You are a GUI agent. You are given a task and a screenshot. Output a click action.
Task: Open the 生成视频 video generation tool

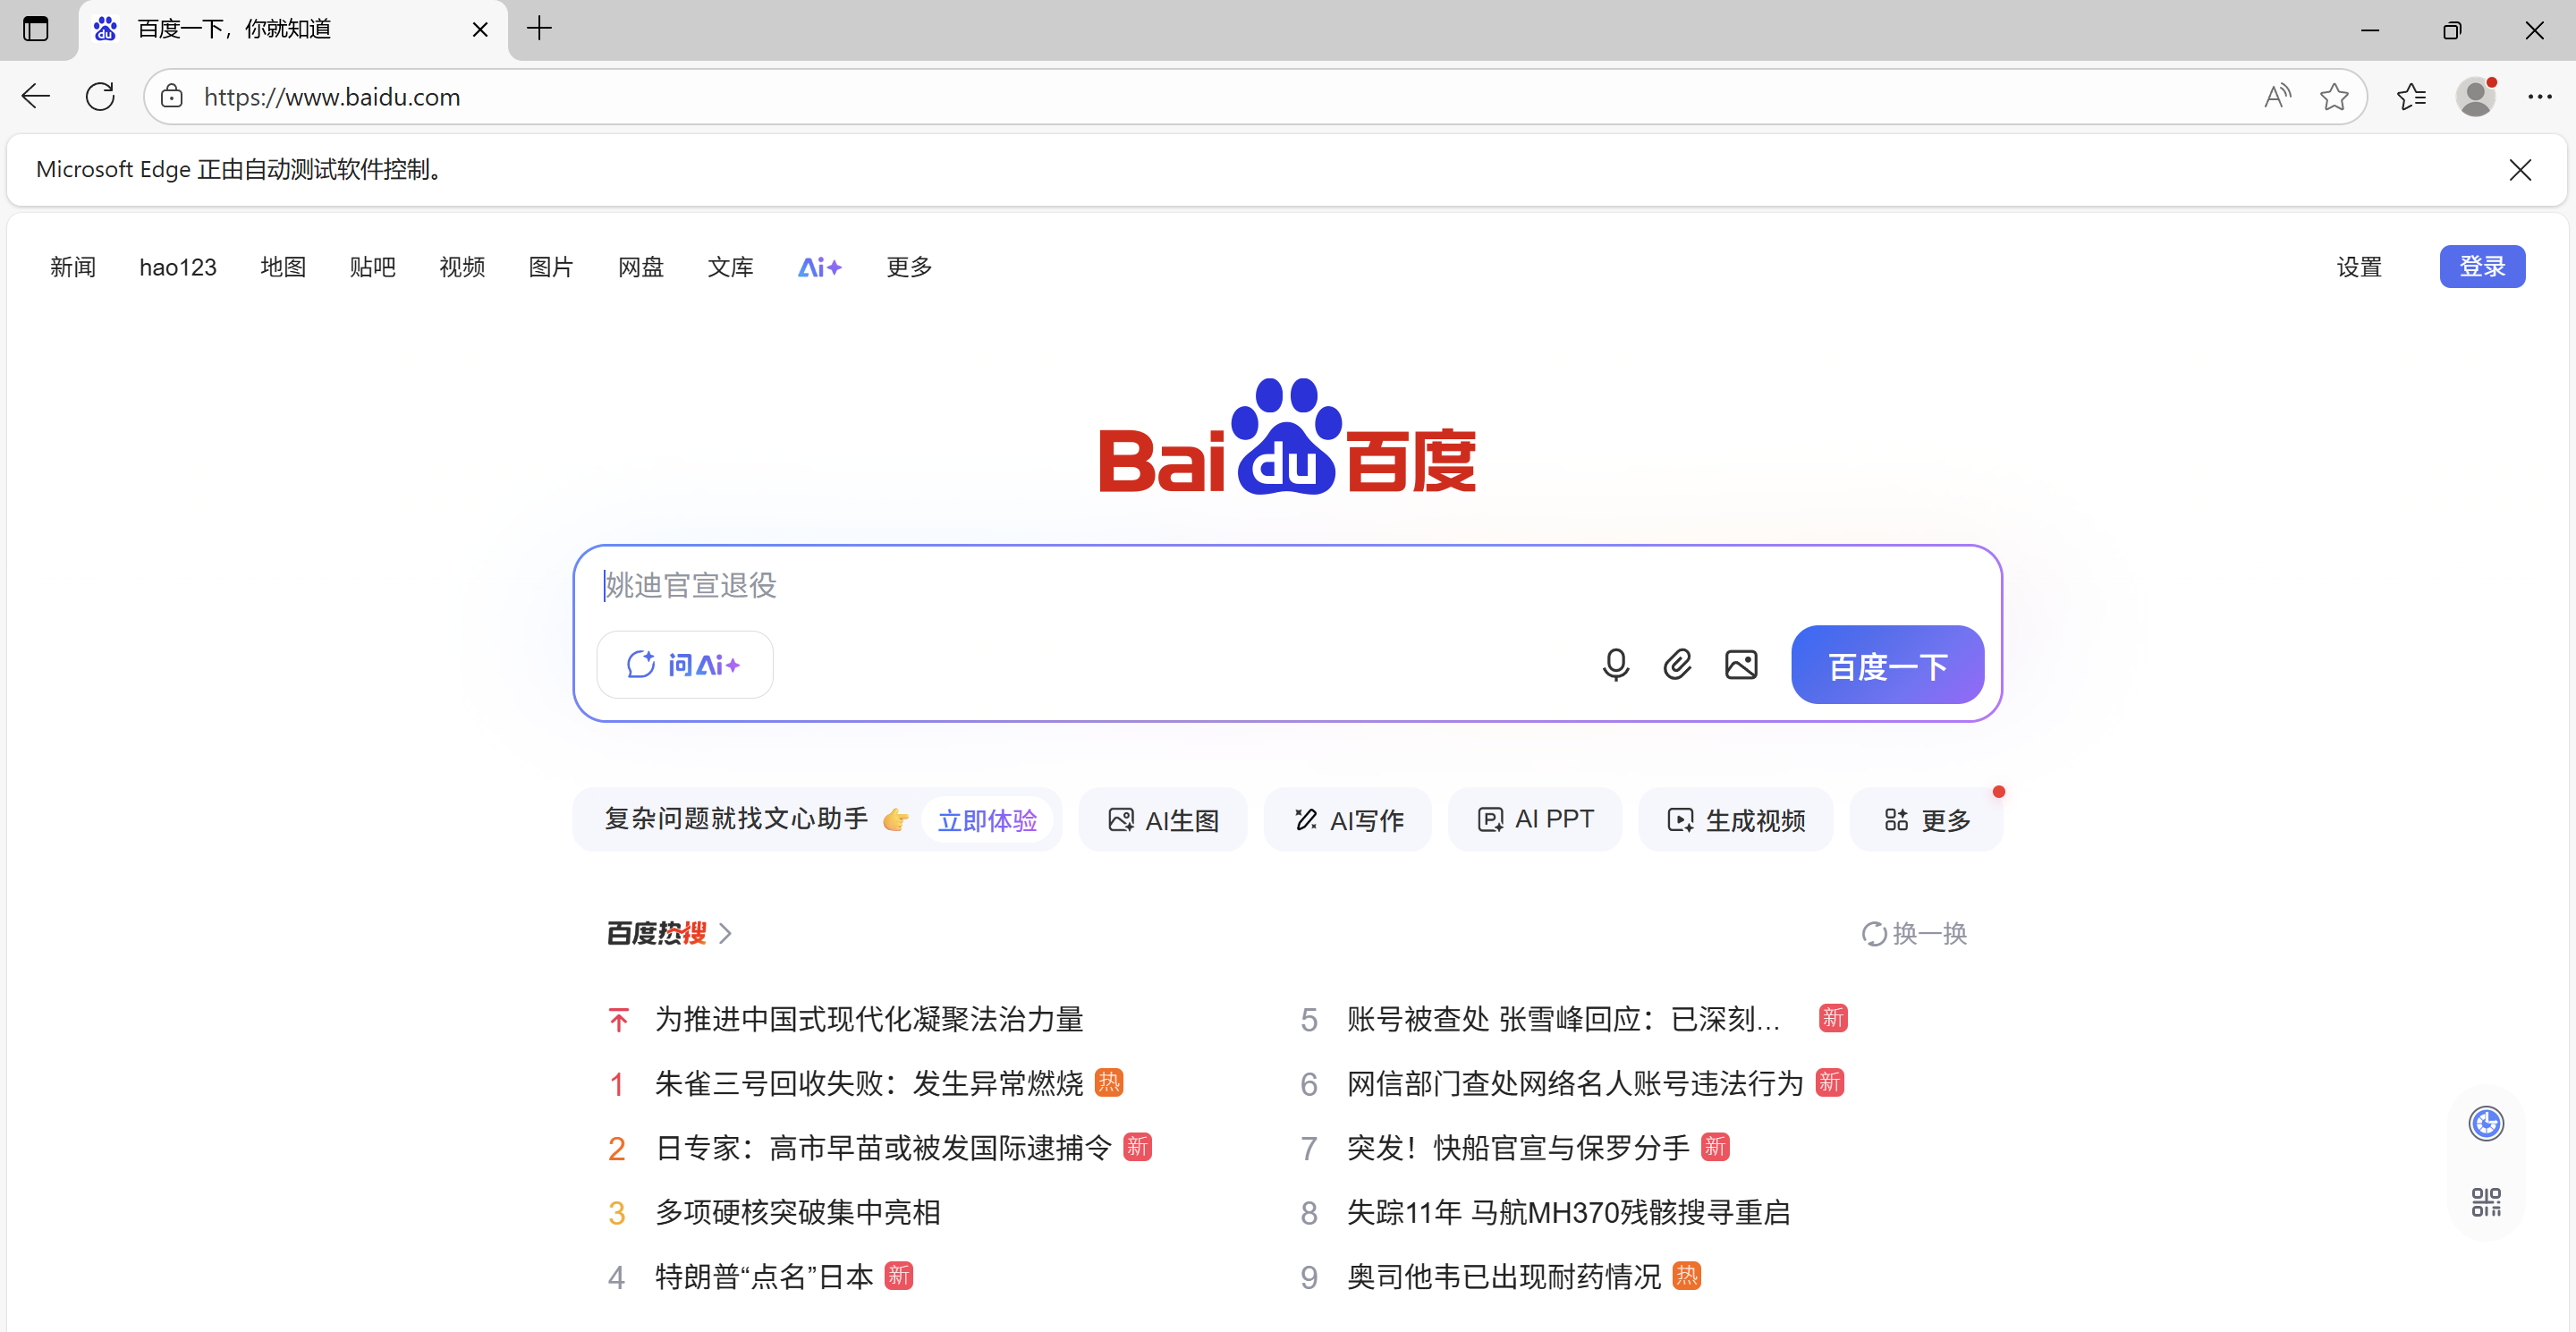[1736, 821]
